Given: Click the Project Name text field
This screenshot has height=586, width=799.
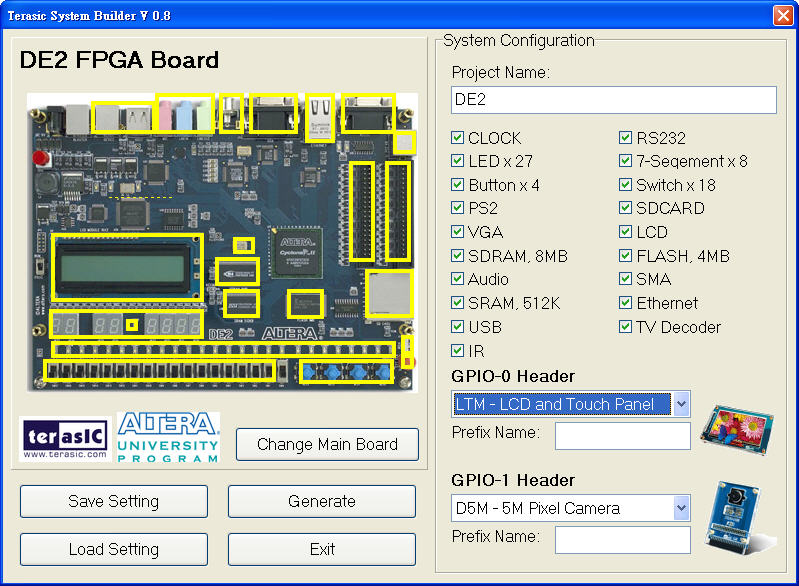Looking at the screenshot, I should (614, 100).
